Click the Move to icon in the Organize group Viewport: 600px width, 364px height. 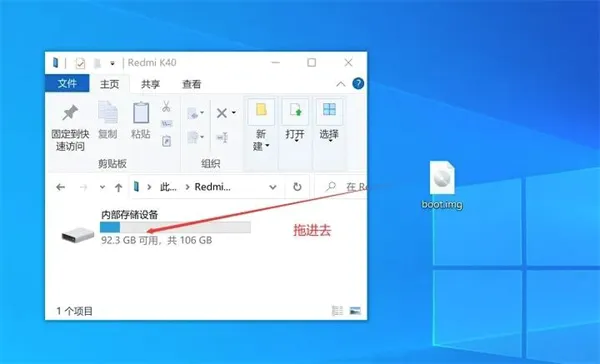point(192,113)
